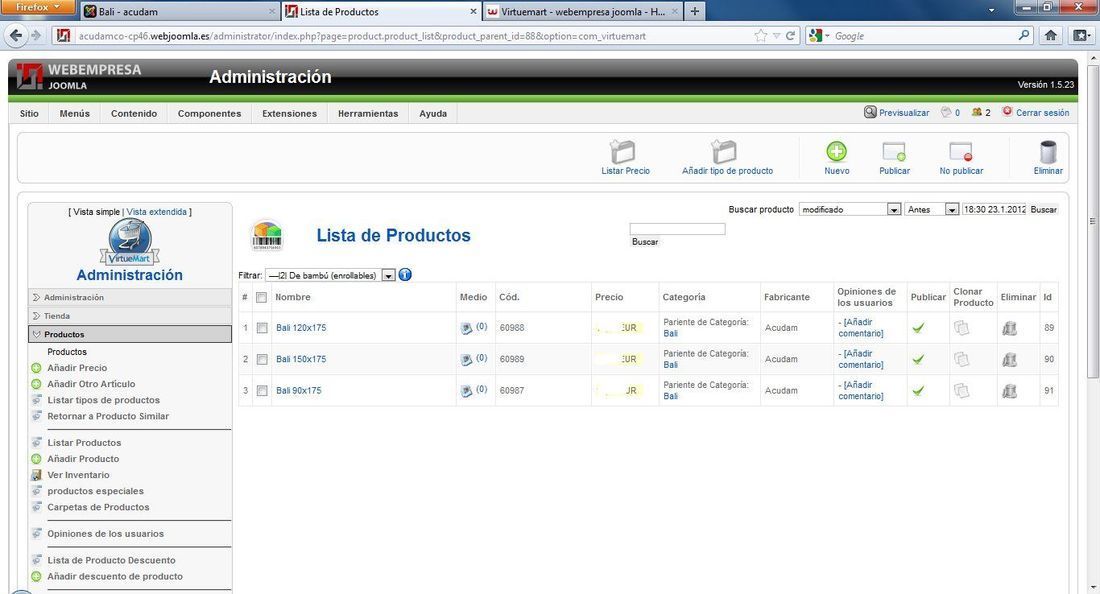1100x594 pixels.
Task: Switch to the Bali - acudam tab
Action: point(179,11)
